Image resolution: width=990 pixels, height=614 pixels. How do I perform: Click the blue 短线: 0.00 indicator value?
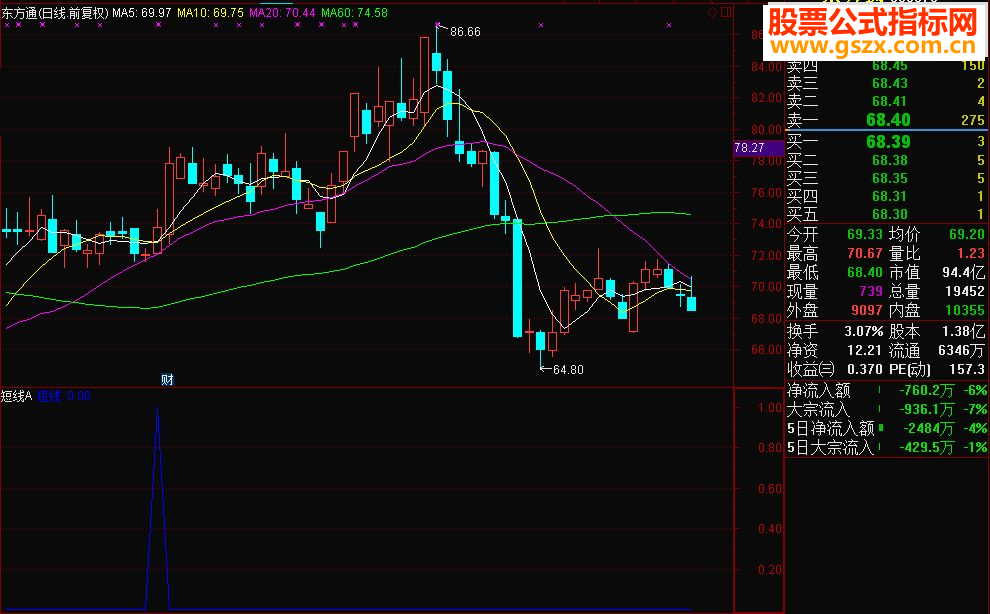coord(64,396)
